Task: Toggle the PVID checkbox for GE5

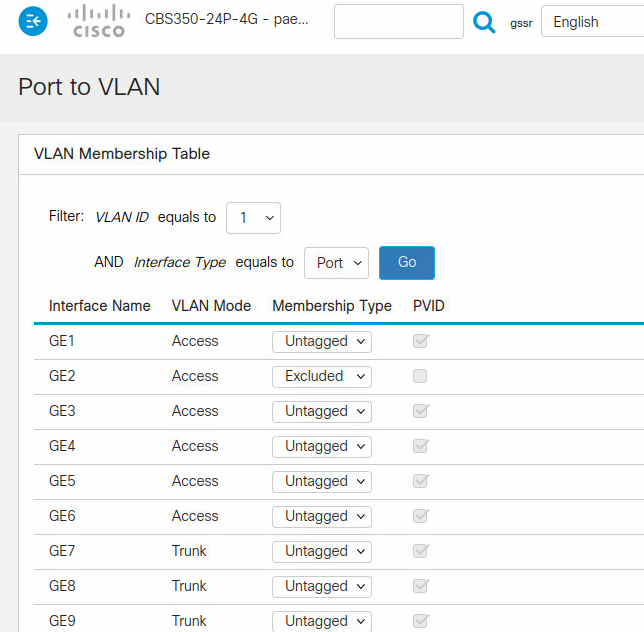Action: [420, 480]
